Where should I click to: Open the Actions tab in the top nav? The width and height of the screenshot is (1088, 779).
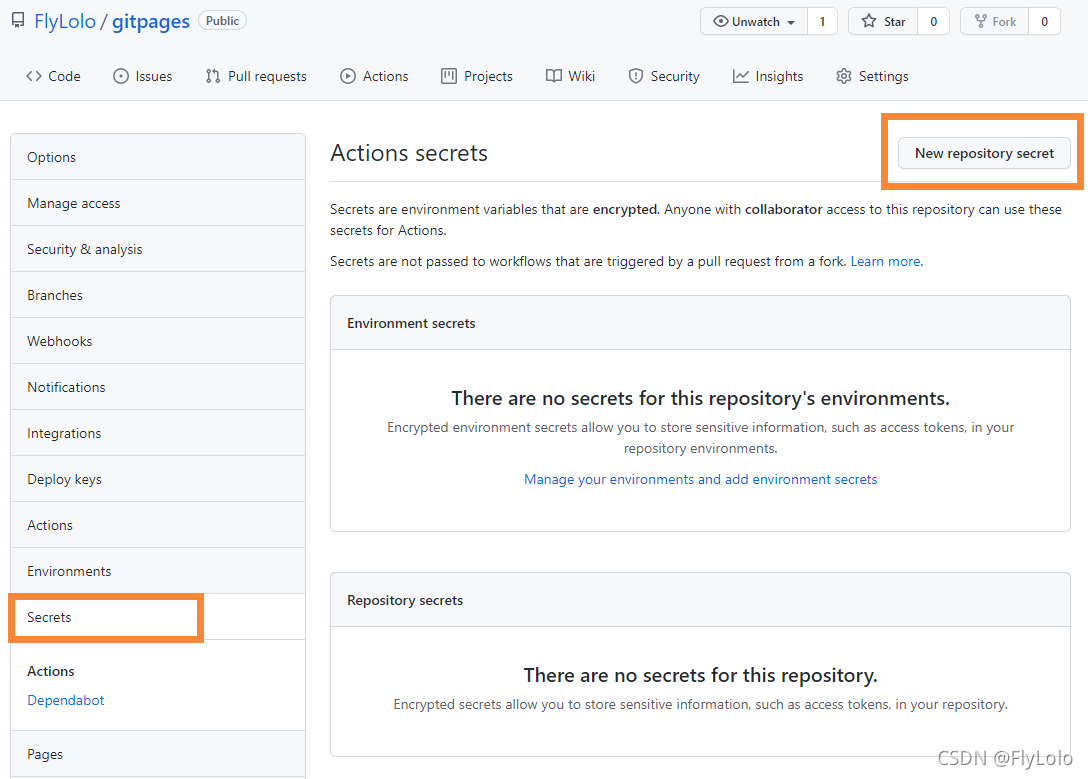[x=374, y=76]
